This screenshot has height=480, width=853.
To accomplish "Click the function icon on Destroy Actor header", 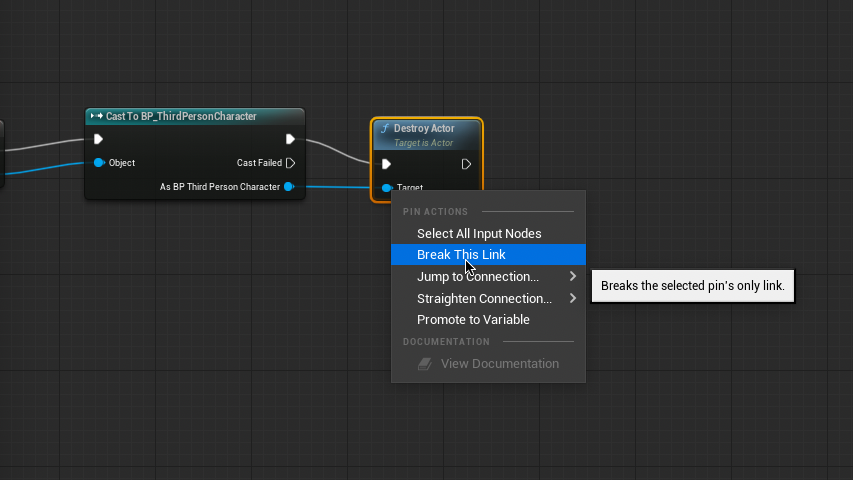I will click(385, 129).
